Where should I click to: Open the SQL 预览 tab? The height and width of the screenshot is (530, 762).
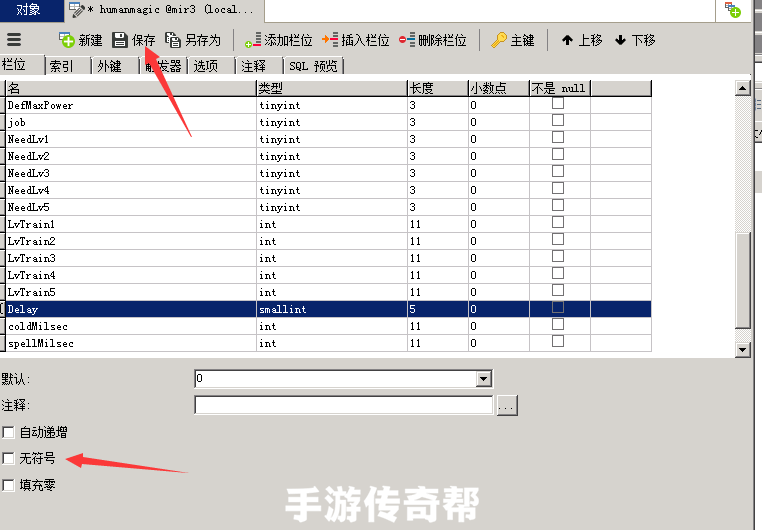click(313, 66)
